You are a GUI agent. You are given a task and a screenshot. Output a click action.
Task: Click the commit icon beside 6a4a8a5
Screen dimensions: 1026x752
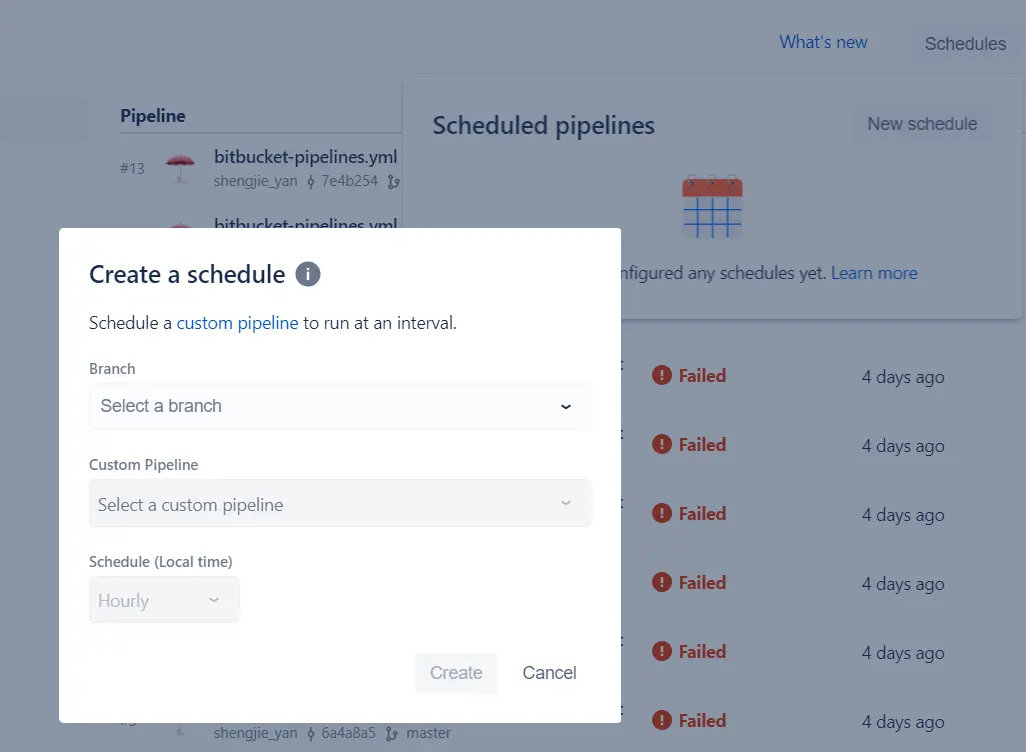point(310,733)
